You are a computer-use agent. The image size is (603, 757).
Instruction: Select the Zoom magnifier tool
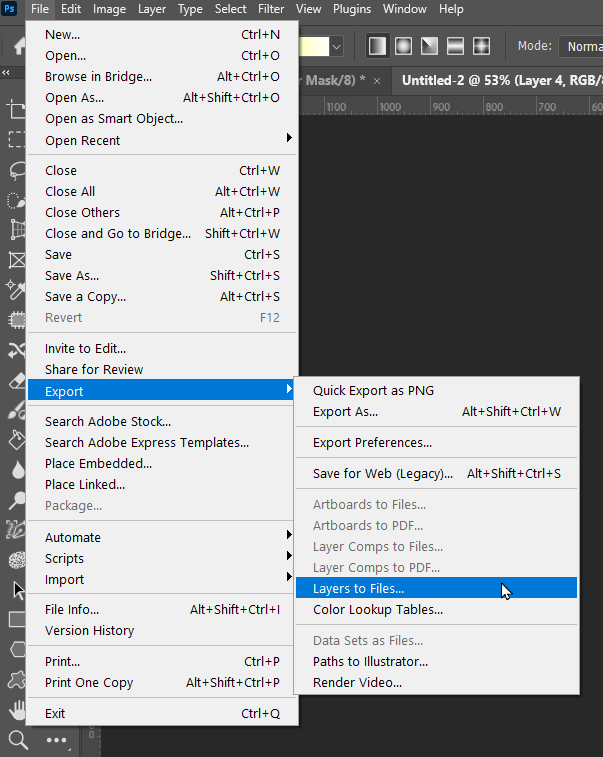(x=17, y=740)
